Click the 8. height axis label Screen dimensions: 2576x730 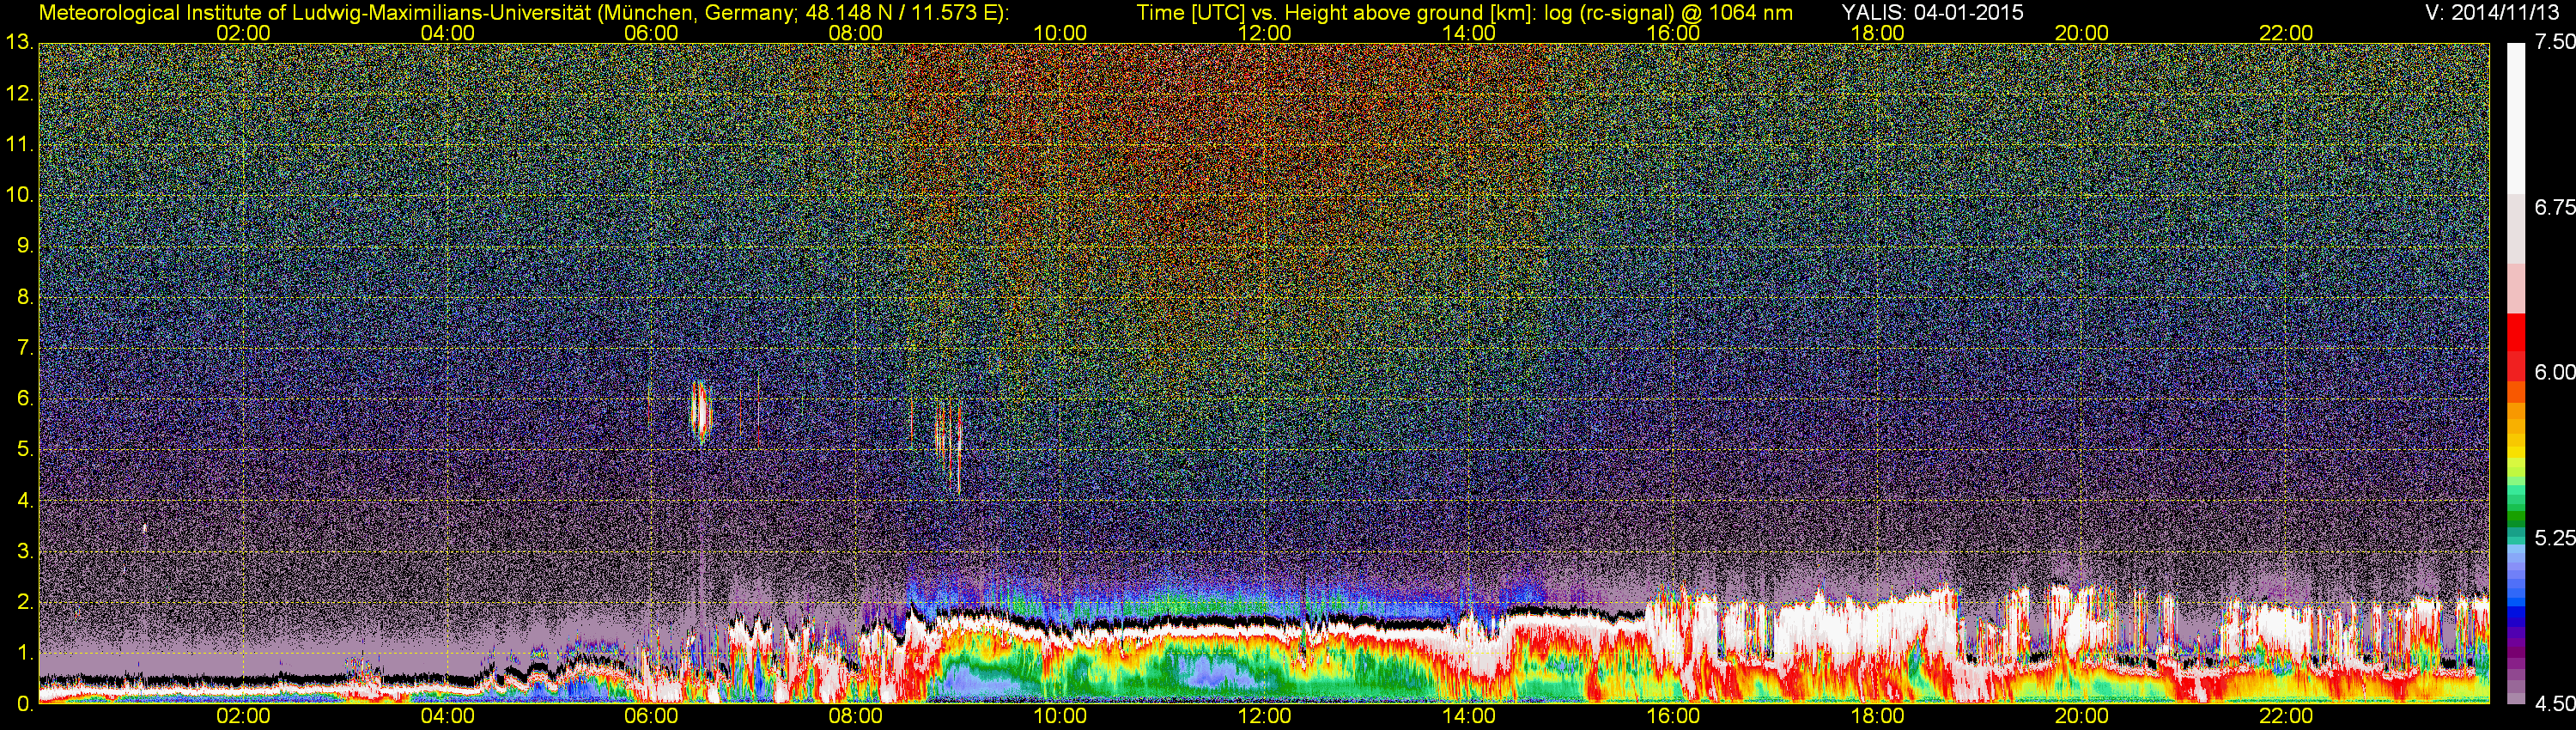25,297
